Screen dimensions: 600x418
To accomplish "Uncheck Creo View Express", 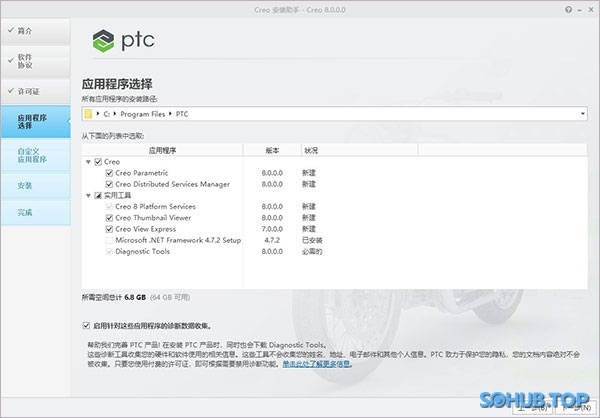I will coord(109,229).
